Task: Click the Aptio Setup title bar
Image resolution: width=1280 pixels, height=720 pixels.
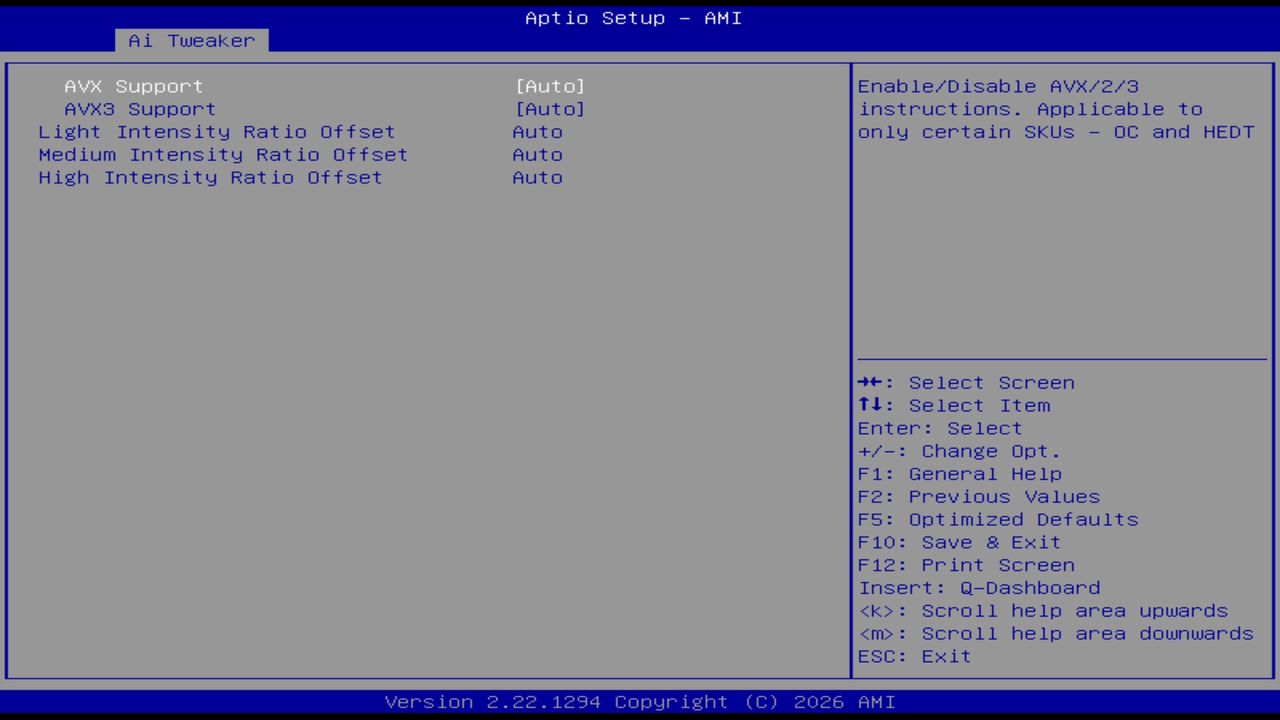Action: point(632,17)
